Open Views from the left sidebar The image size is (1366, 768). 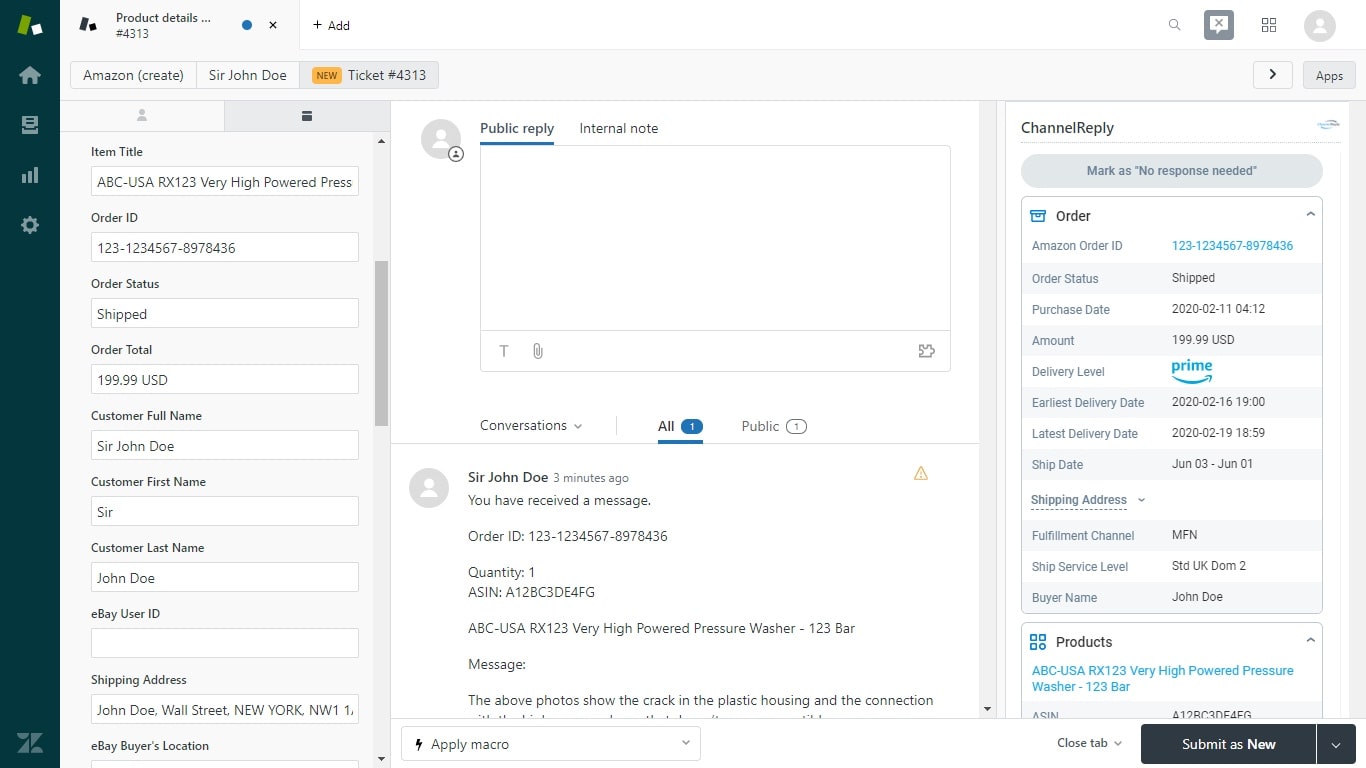tap(29, 125)
